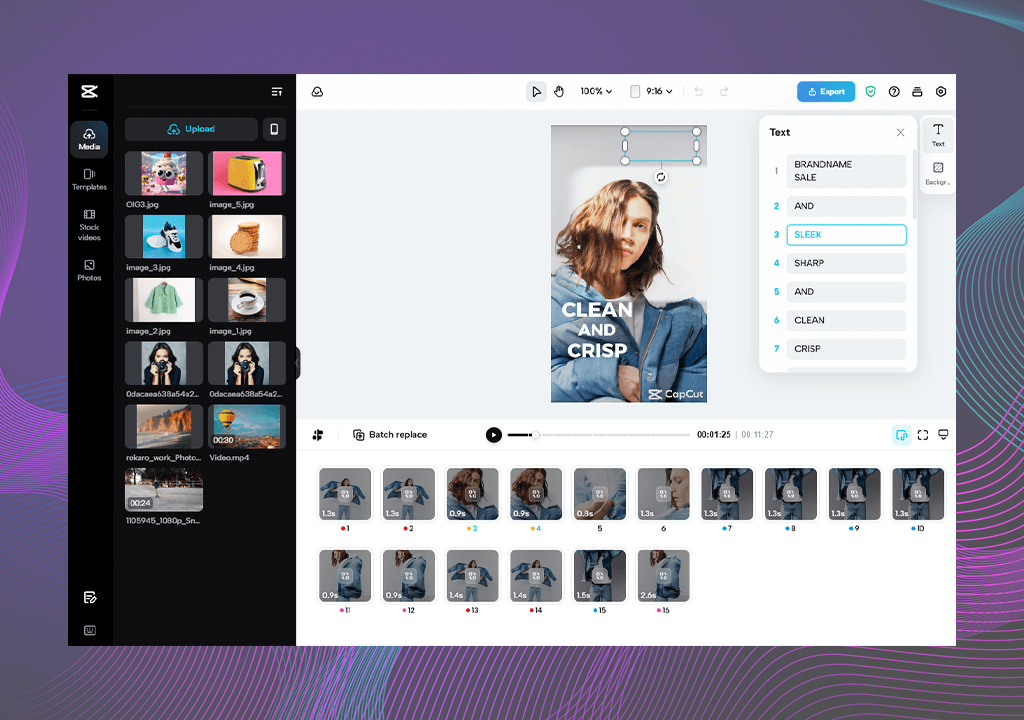1024x720 pixels.
Task: Select clip 5 lasting 0.8s
Action: click(600, 494)
